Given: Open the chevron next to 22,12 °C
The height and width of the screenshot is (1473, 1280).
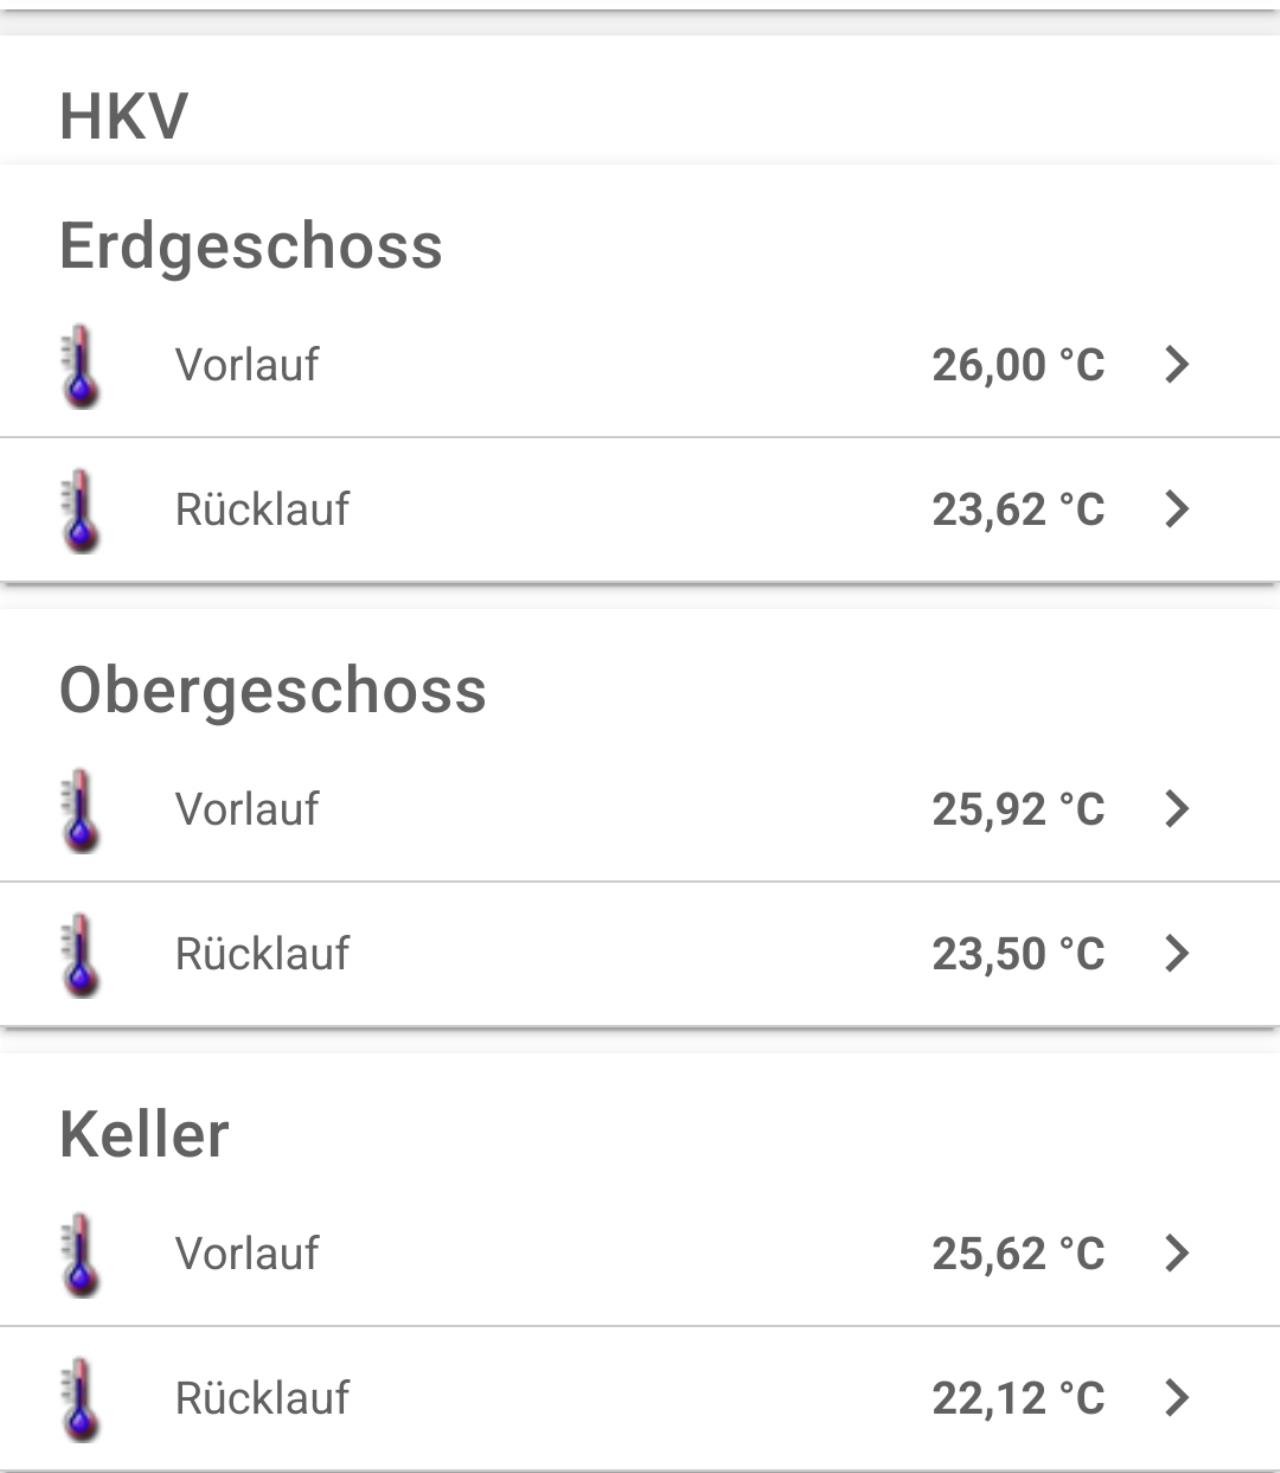Looking at the screenshot, I should [1177, 1397].
